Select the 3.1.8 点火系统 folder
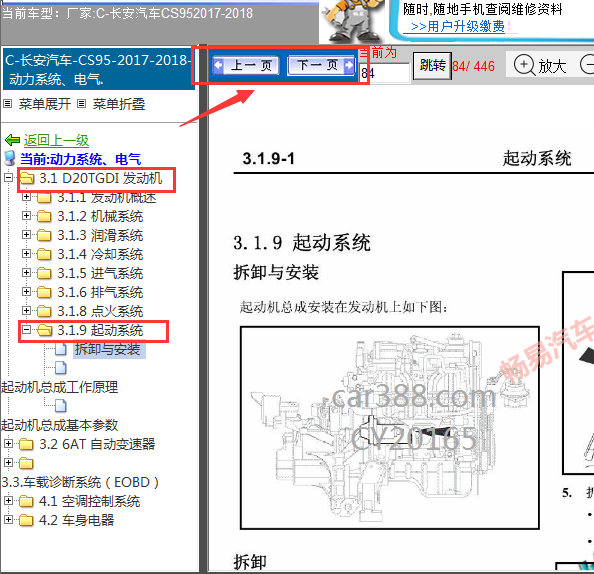Viewport: 594px width, 574px height. 100,311
